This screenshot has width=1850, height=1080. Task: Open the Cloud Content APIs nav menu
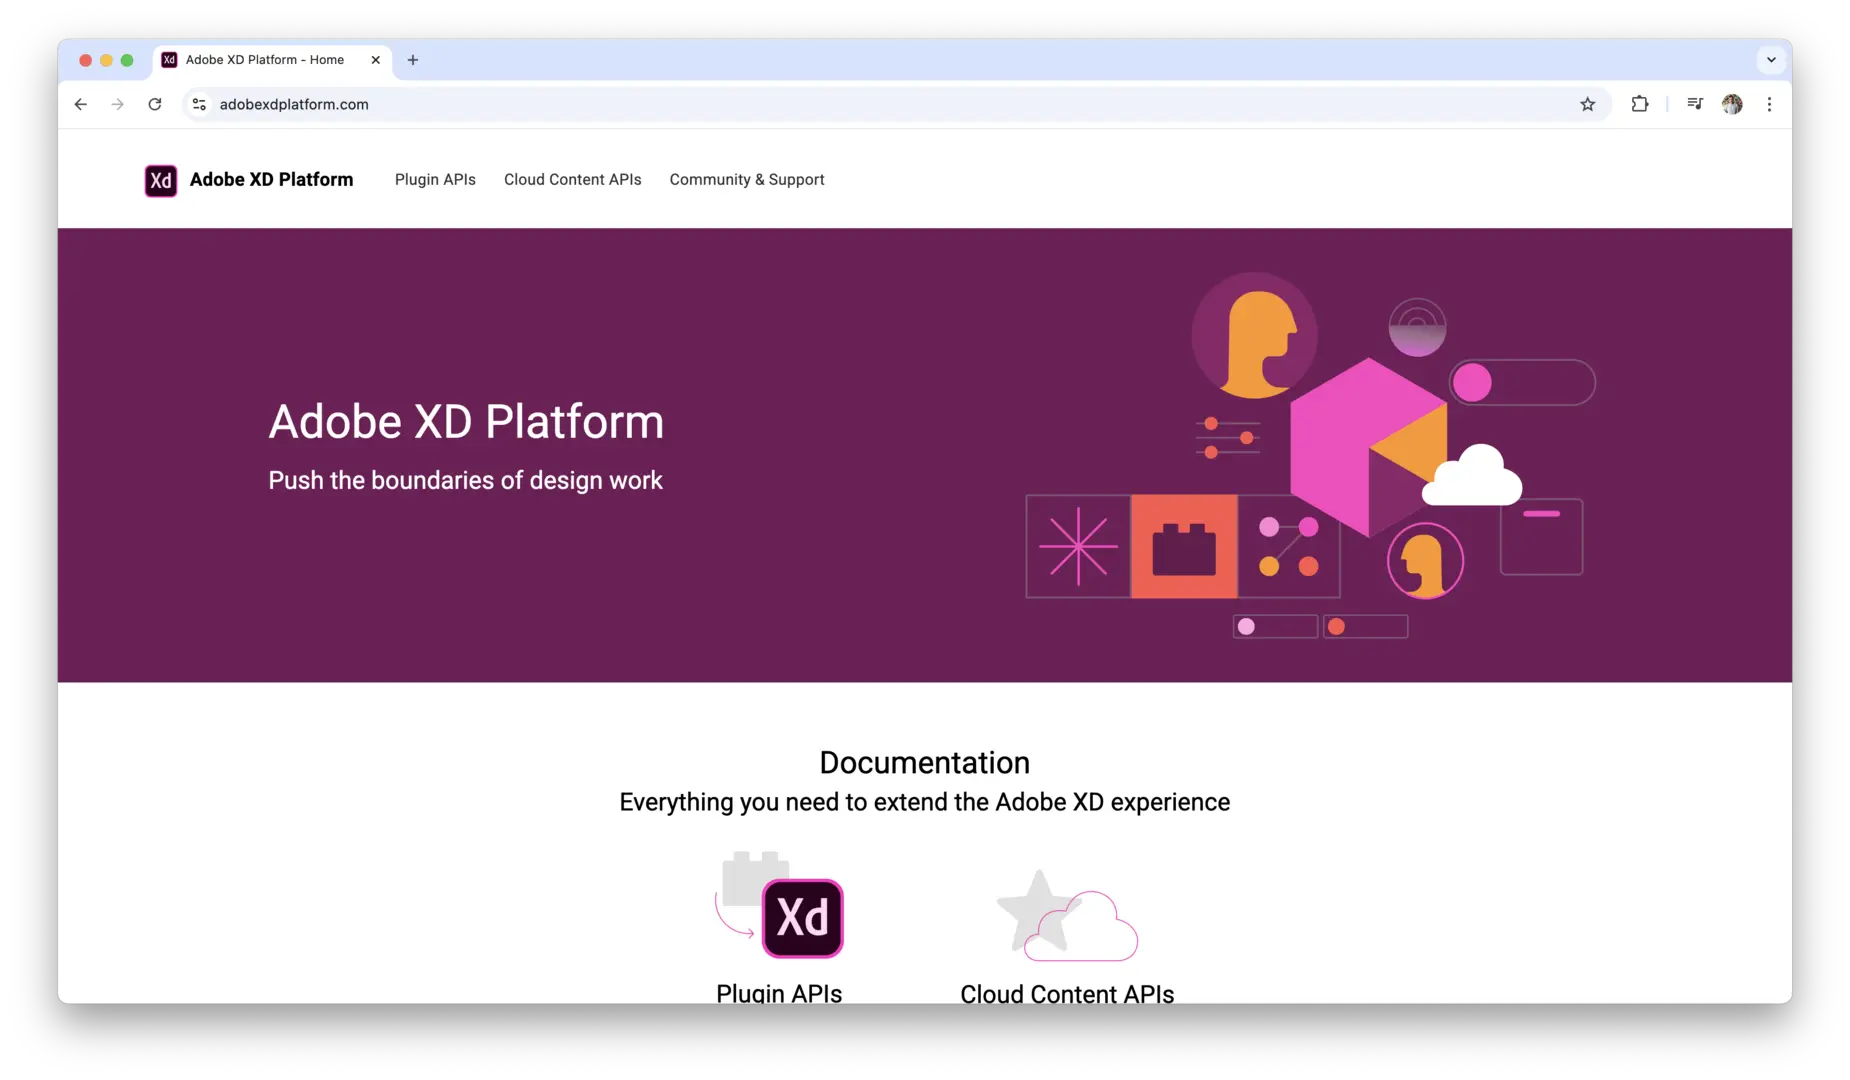[x=572, y=180]
